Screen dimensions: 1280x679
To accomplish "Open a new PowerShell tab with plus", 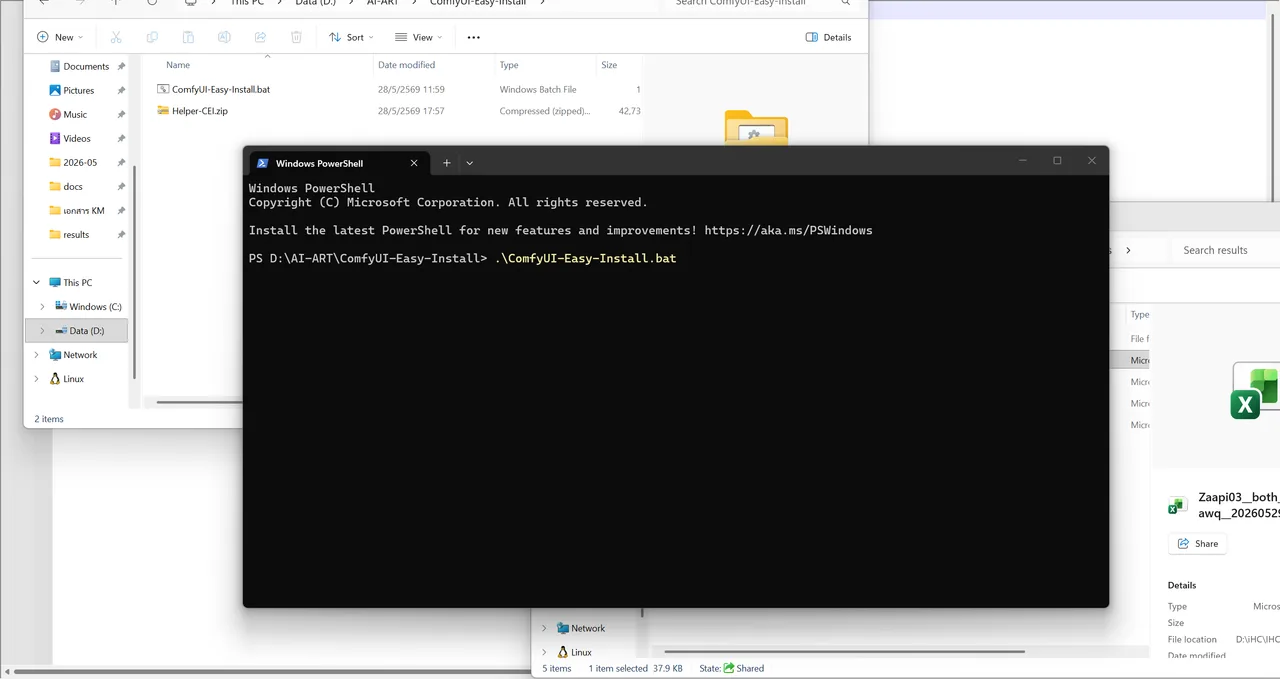I will coord(447,163).
